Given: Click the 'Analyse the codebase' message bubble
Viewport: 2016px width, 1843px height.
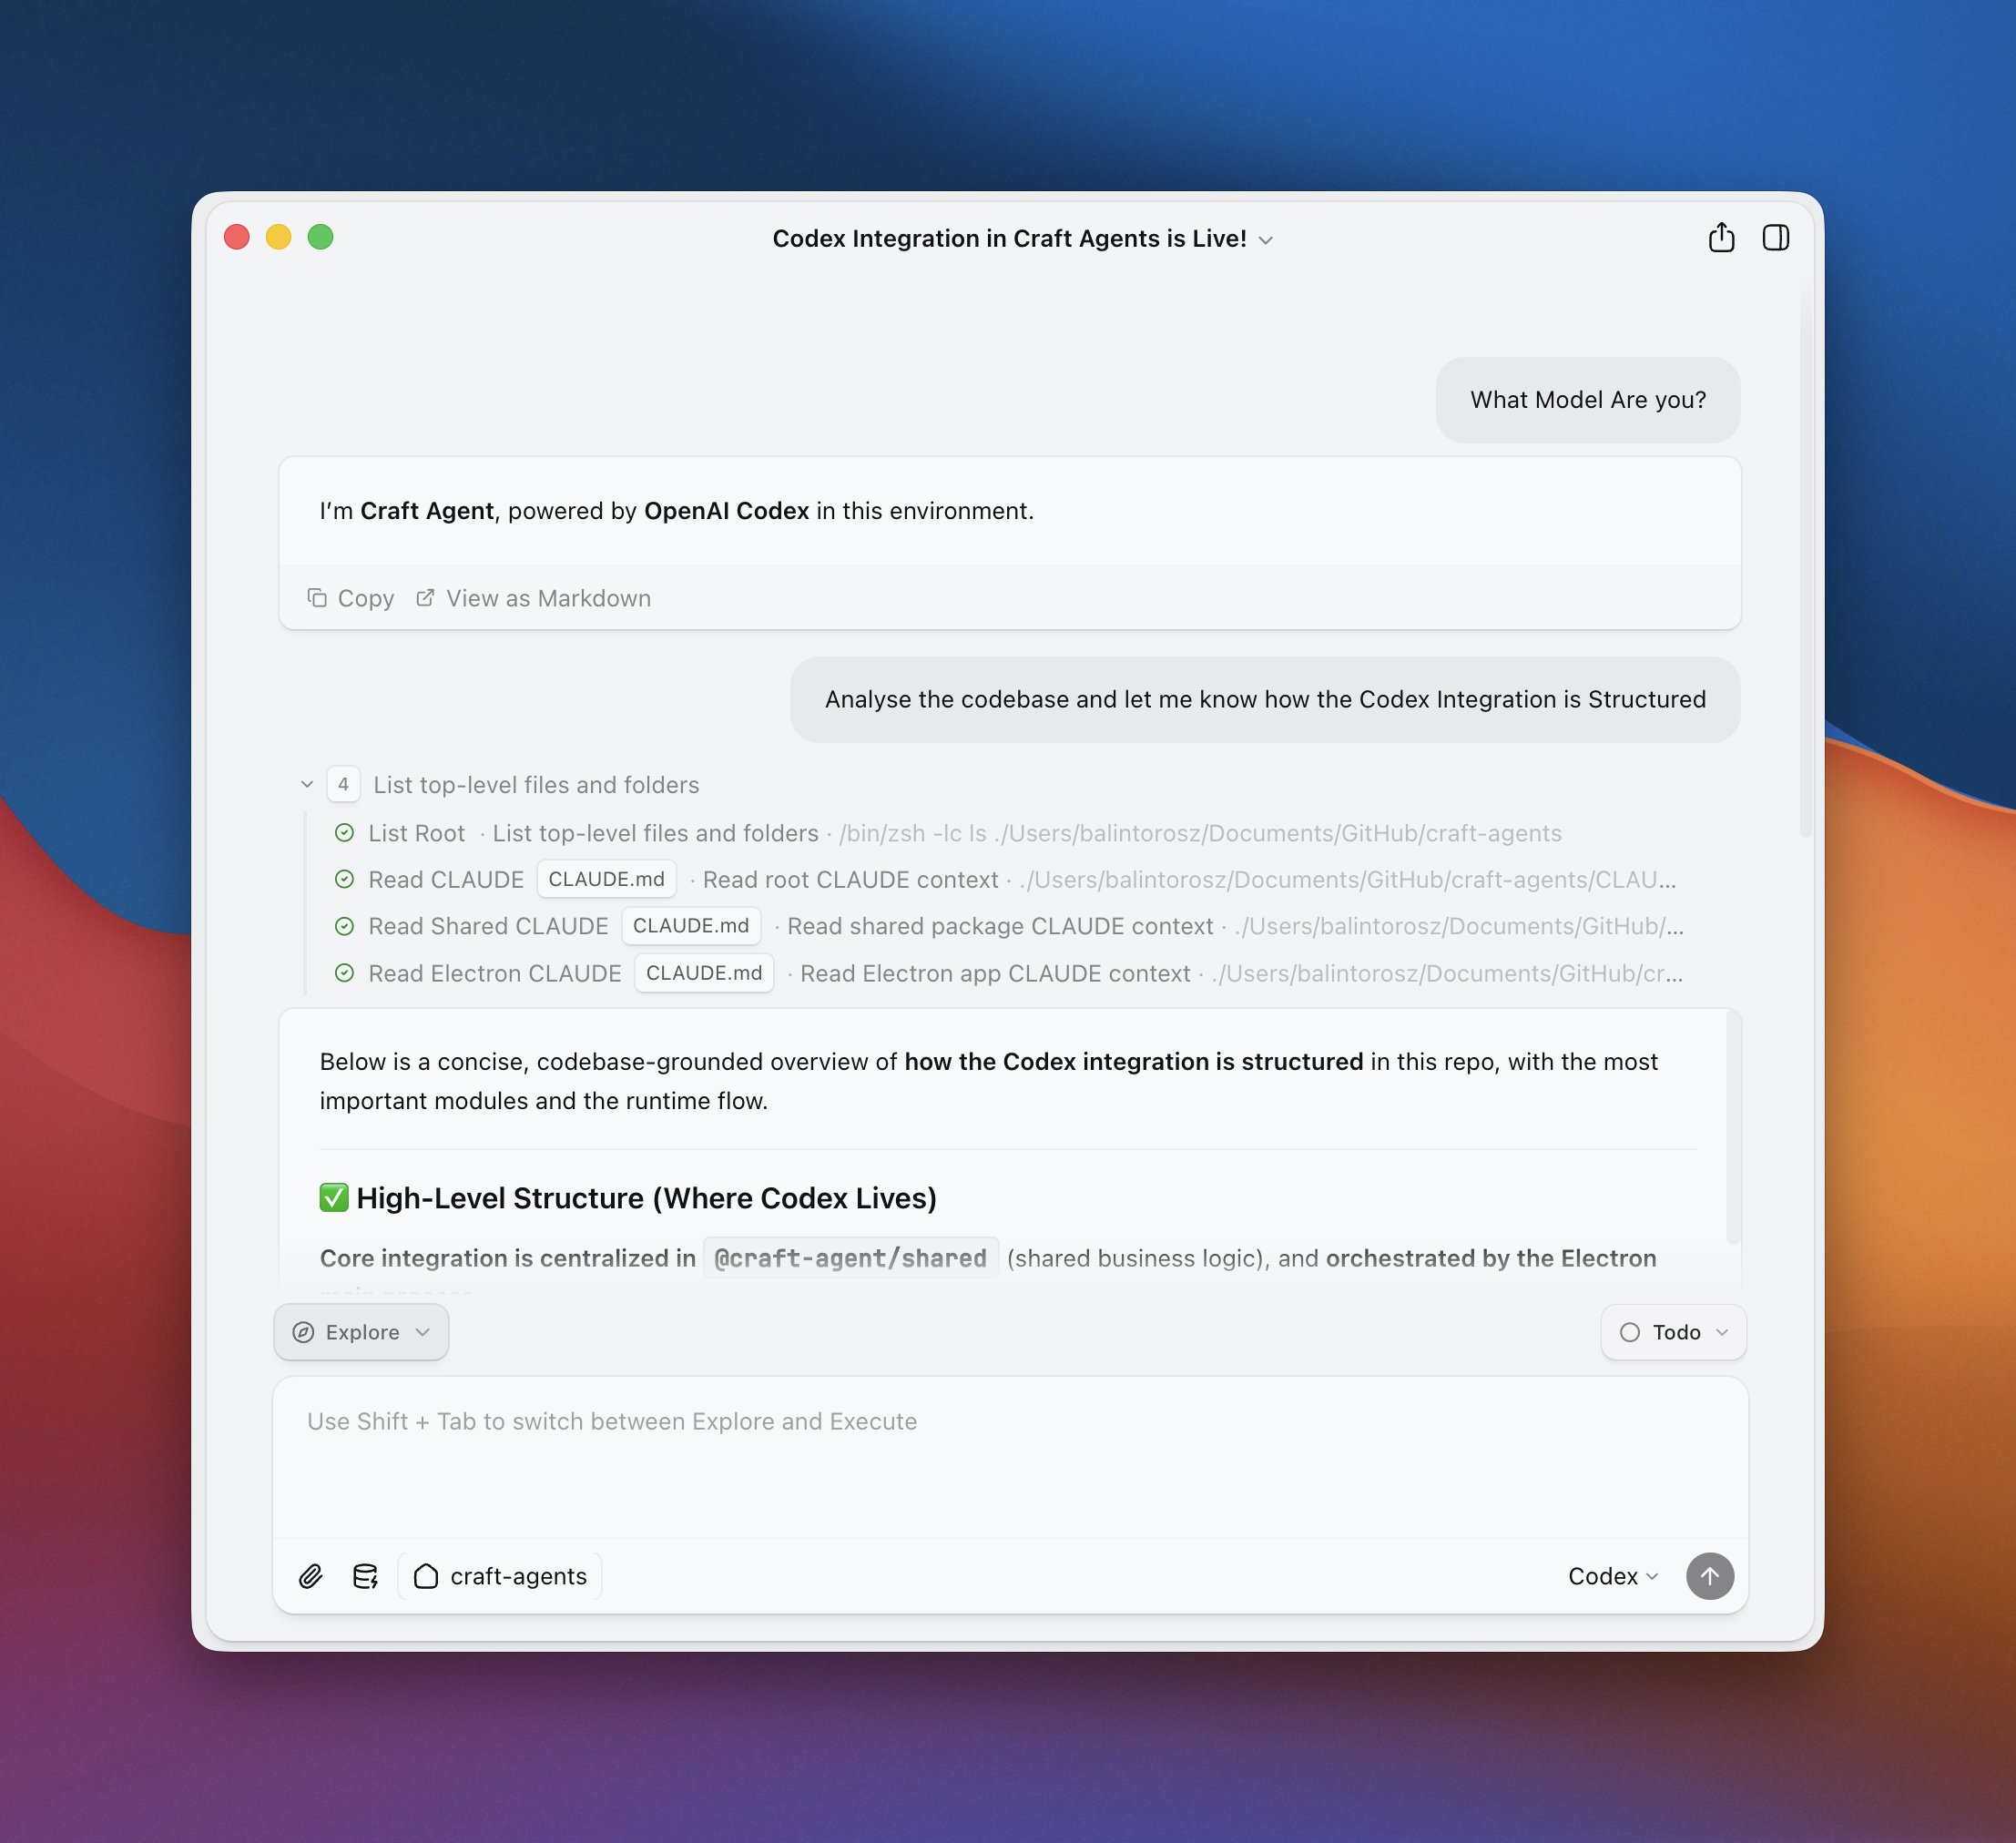Looking at the screenshot, I should tap(1265, 700).
